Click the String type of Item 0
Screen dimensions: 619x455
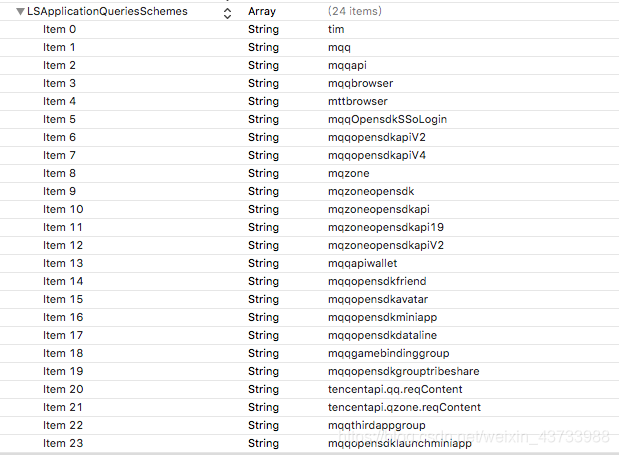[263, 30]
